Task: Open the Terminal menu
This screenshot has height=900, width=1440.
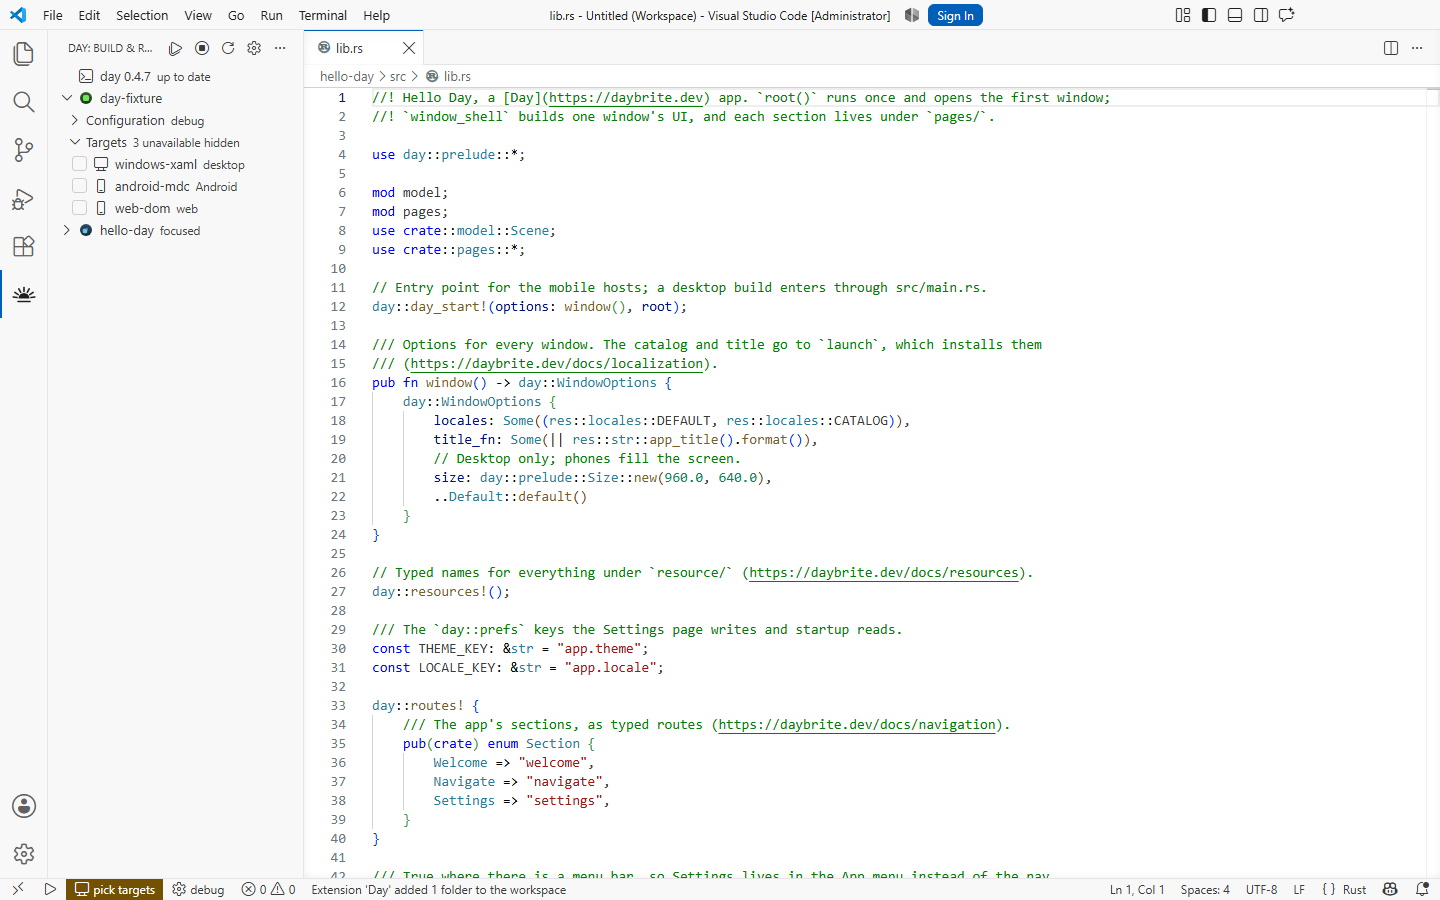Action: tap(323, 15)
